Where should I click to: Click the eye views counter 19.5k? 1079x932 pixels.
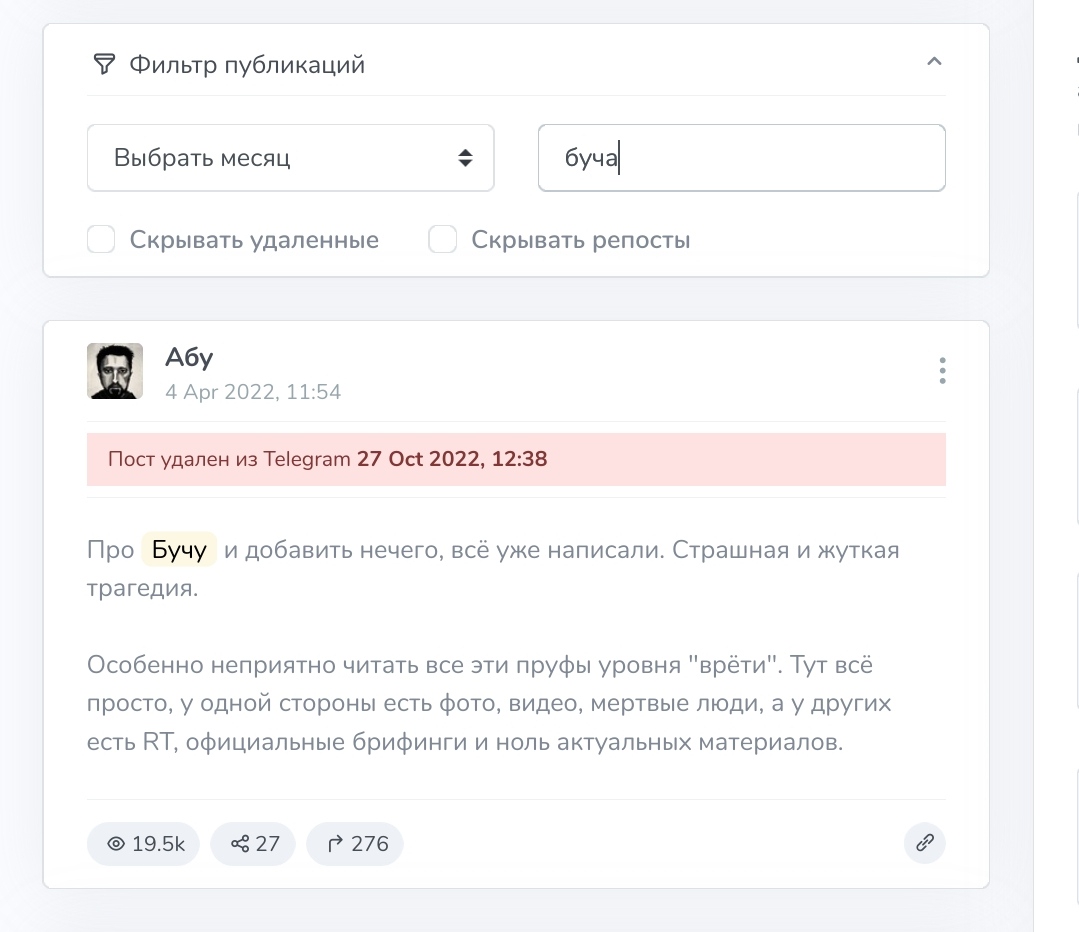[144, 844]
